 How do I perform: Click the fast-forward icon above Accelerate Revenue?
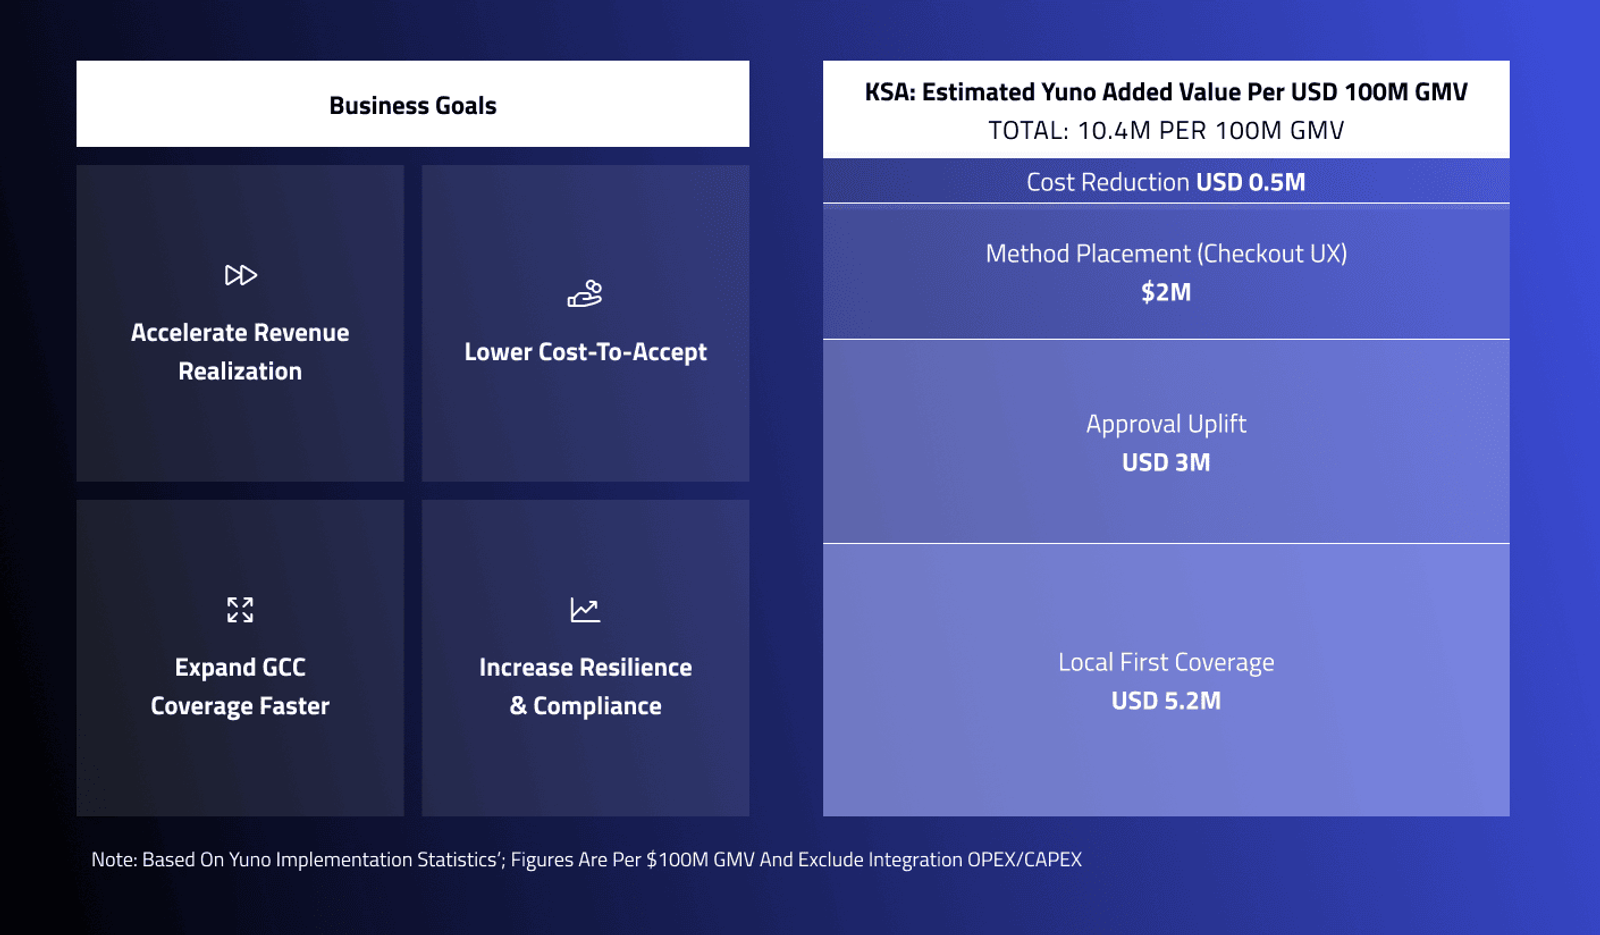click(x=240, y=275)
